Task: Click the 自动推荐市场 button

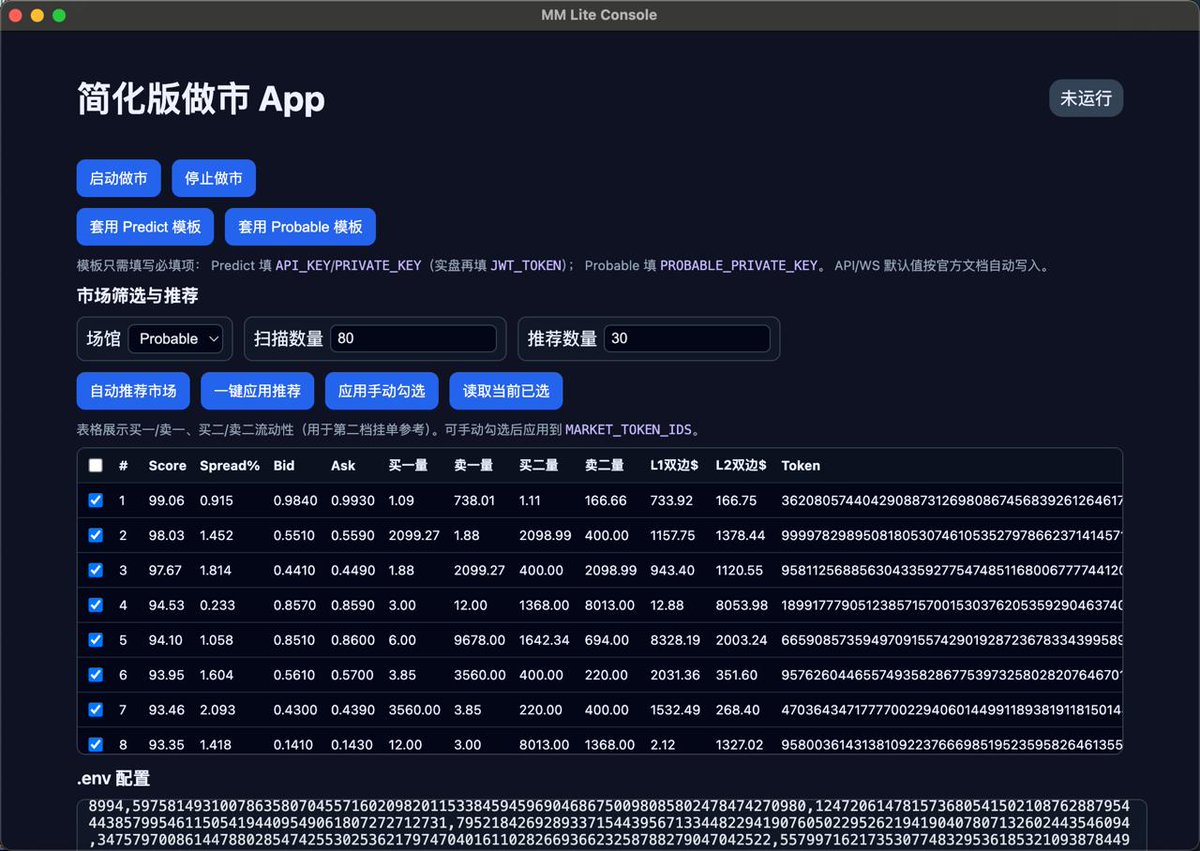Action: (x=133, y=391)
